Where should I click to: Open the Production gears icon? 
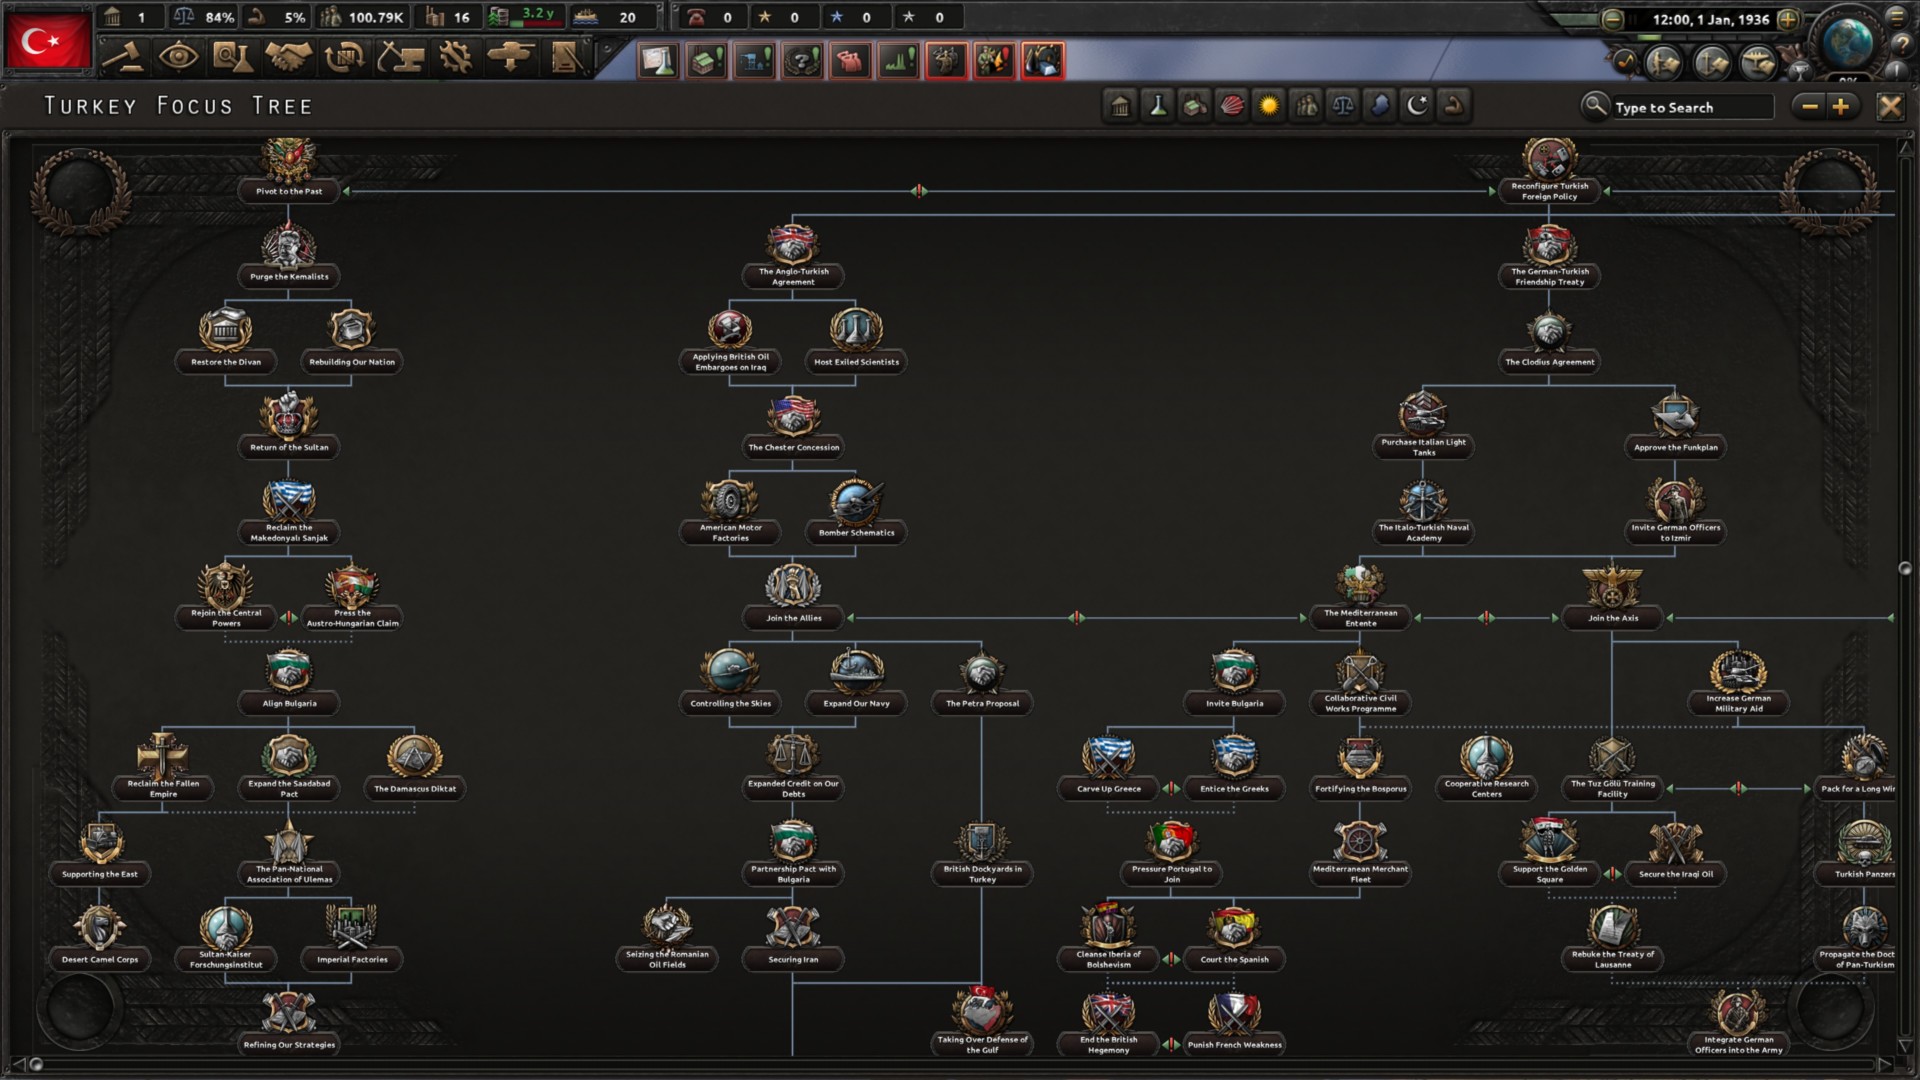pos(456,58)
